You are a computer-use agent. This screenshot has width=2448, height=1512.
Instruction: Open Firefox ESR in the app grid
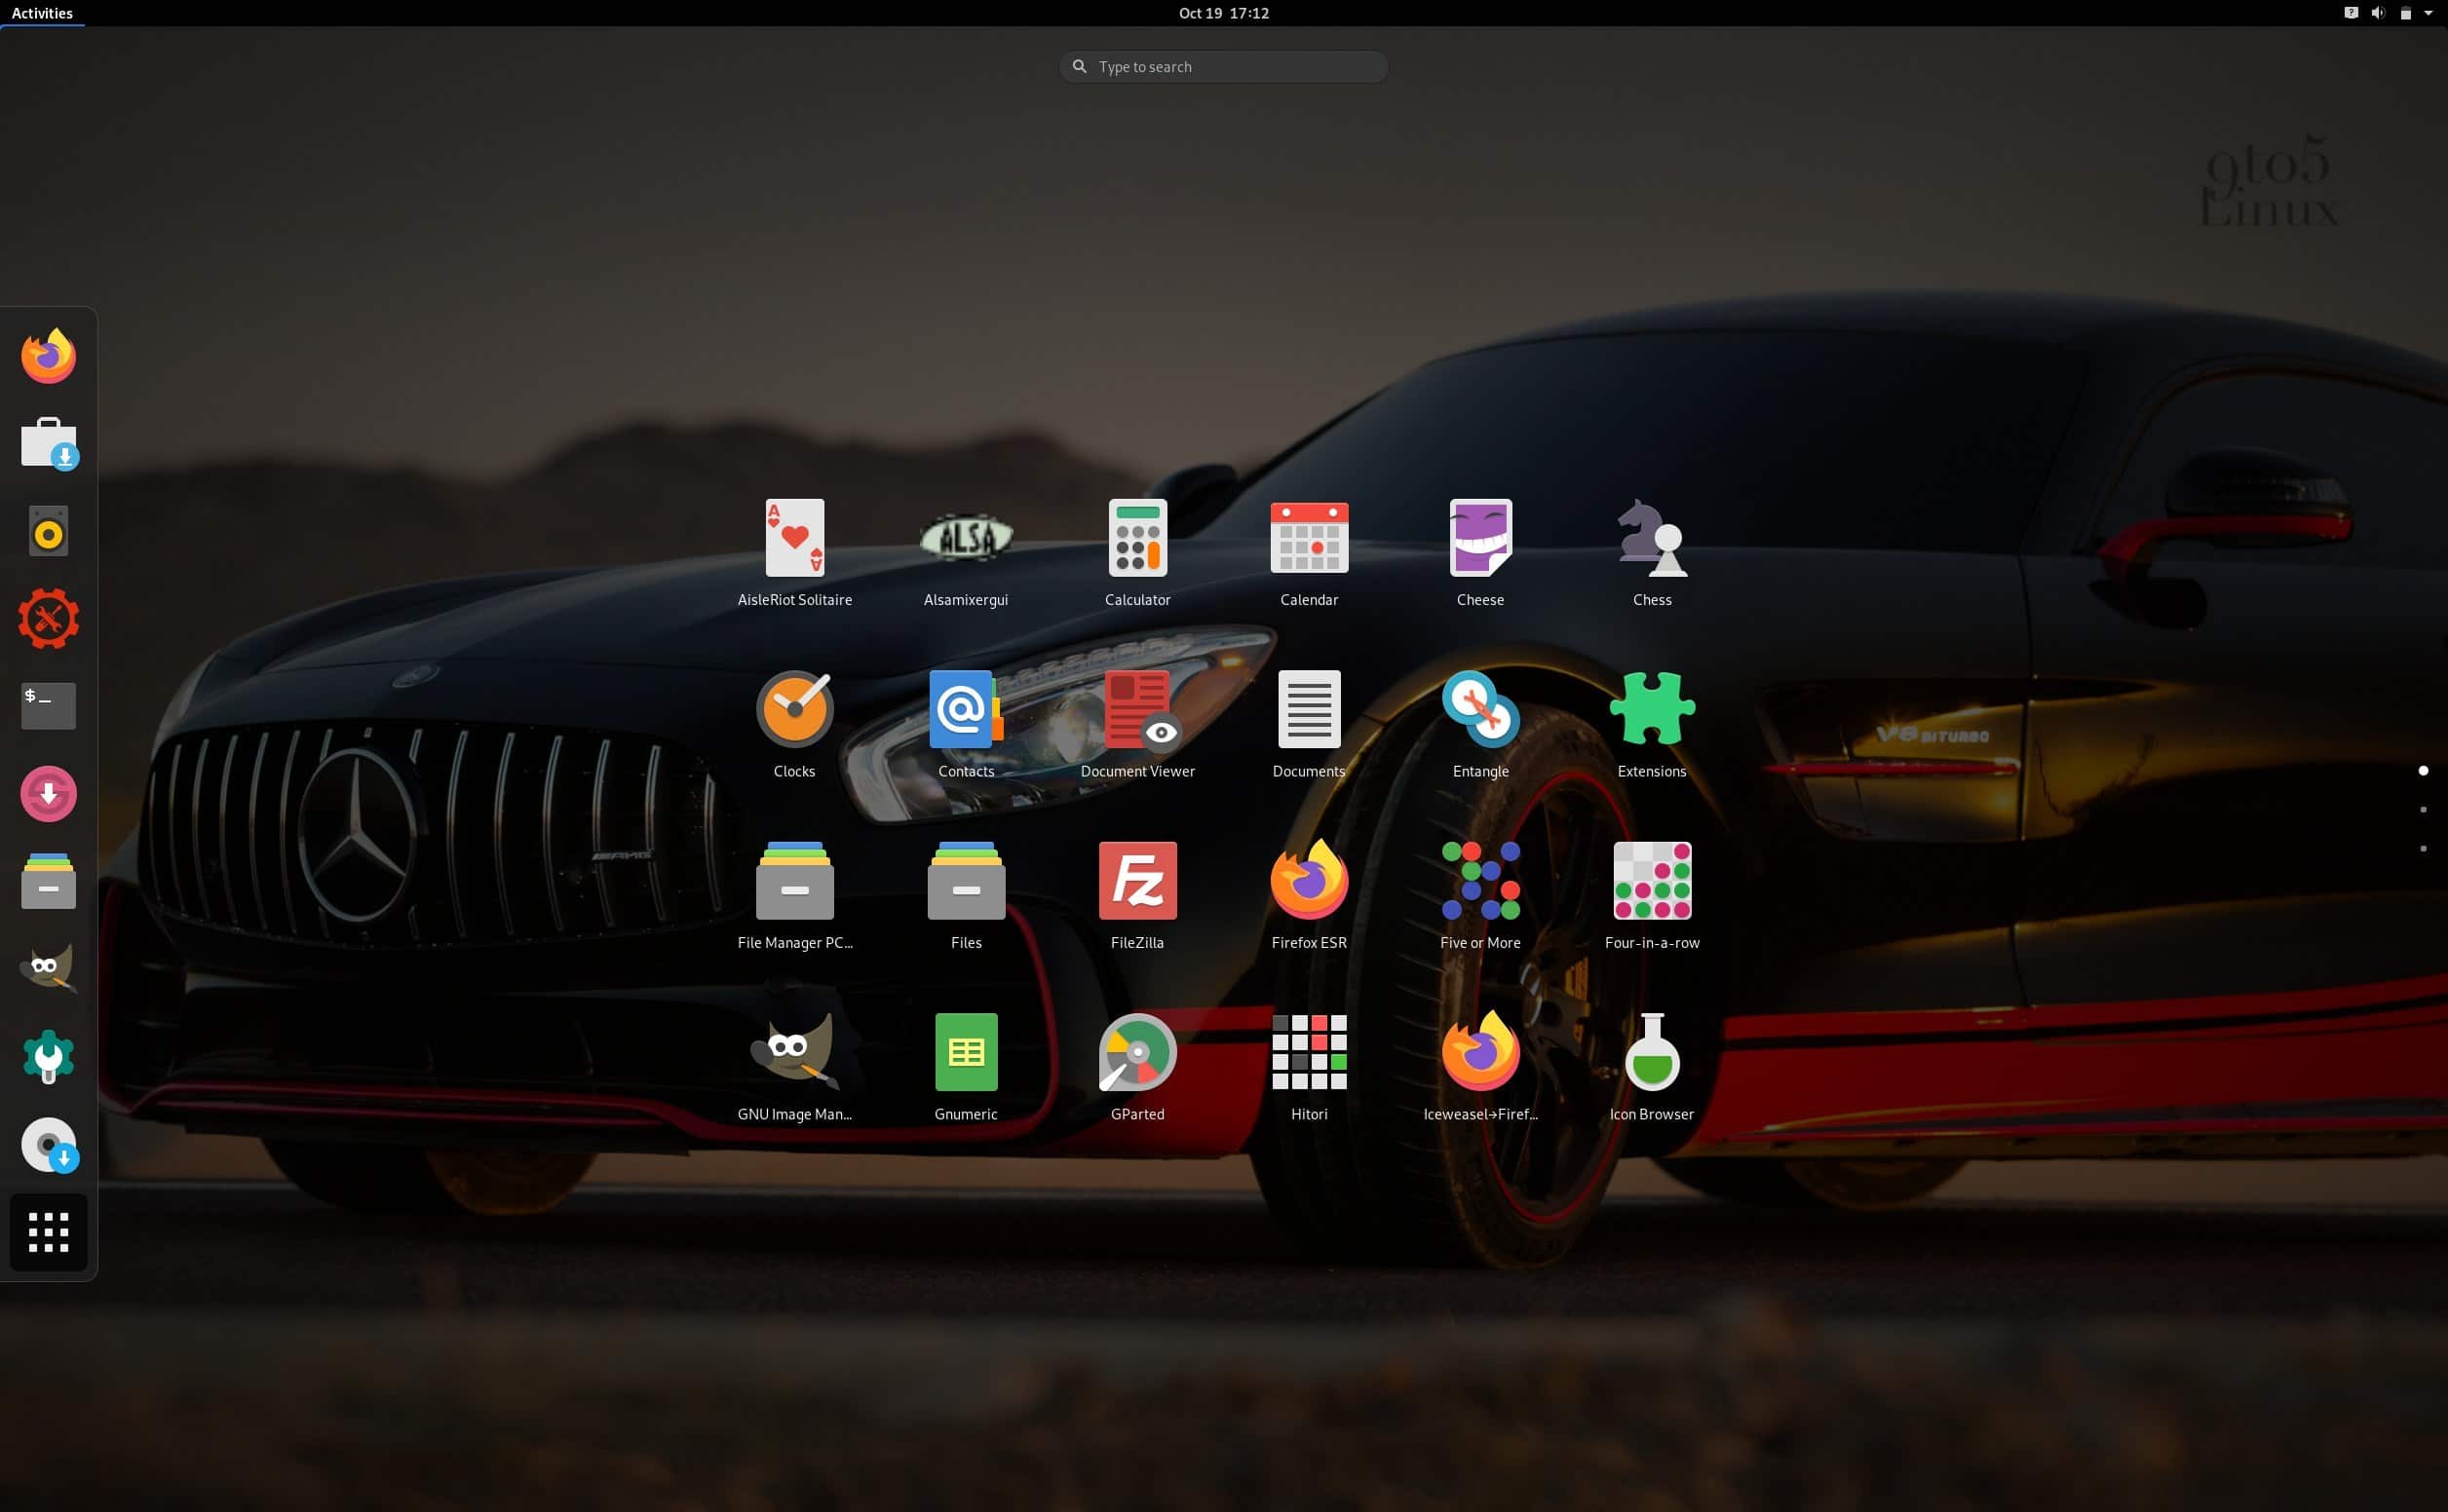click(x=1309, y=896)
